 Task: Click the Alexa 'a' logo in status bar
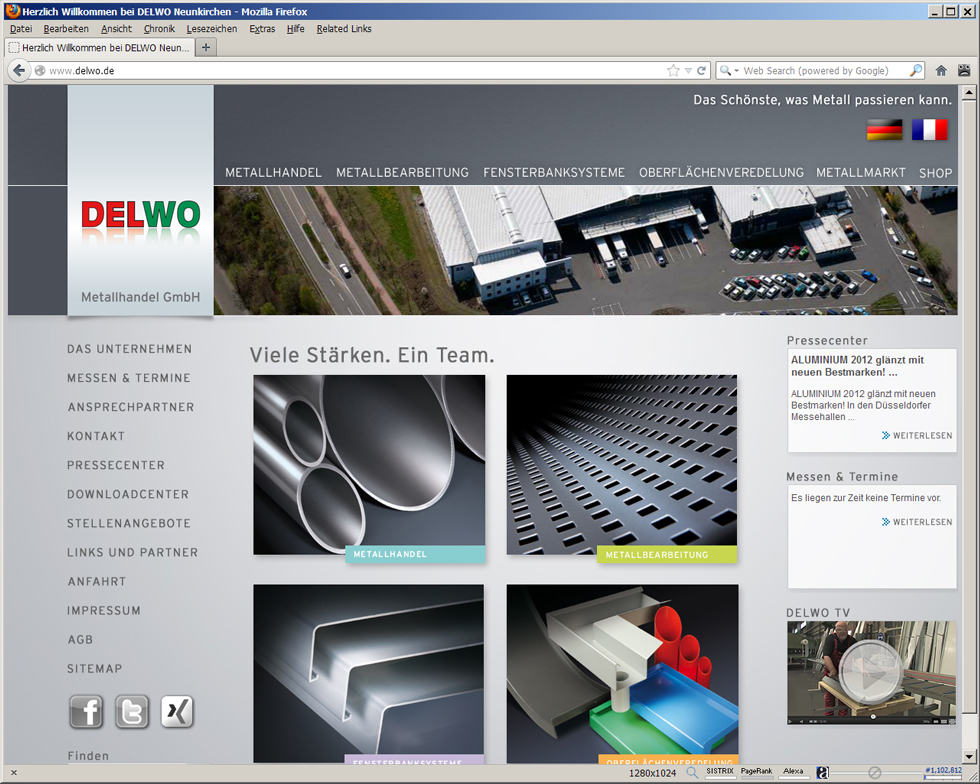tap(822, 773)
